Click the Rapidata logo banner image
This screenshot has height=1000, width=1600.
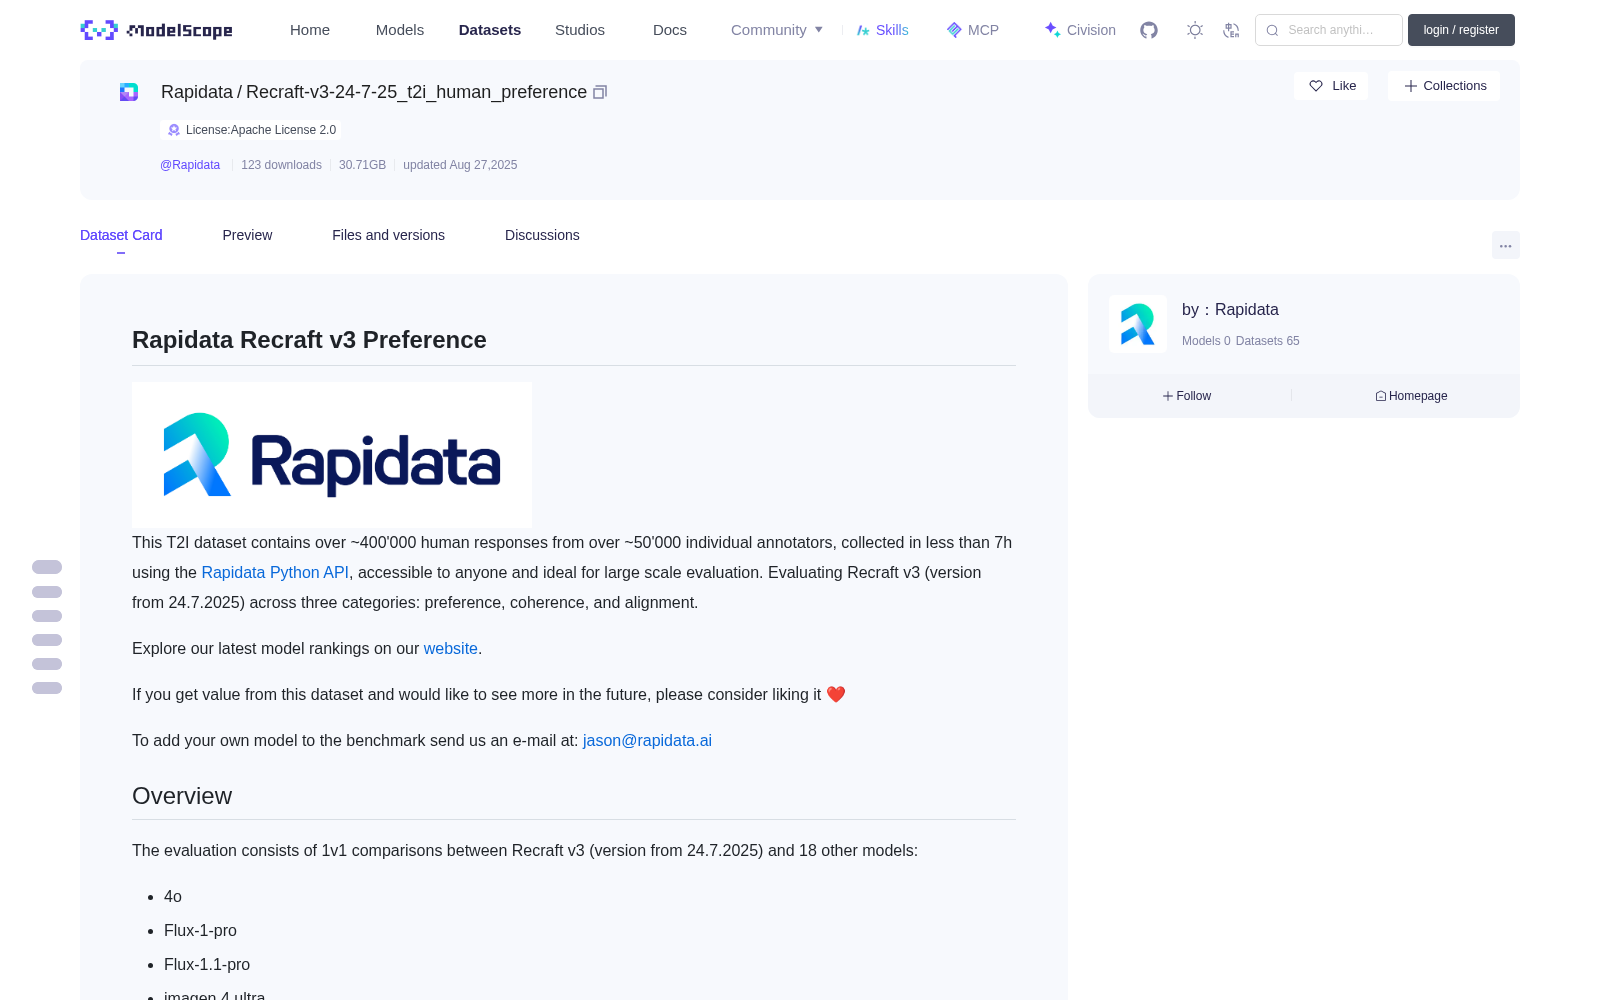(x=332, y=455)
